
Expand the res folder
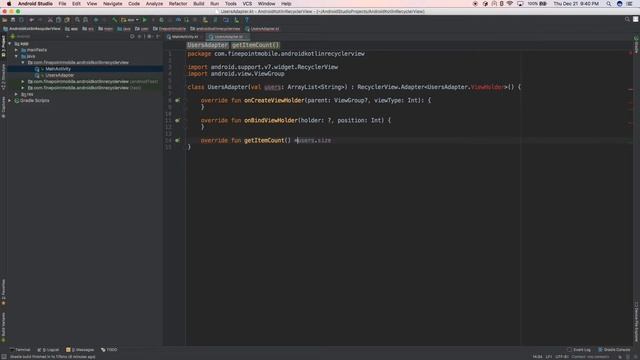[x=16, y=94]
